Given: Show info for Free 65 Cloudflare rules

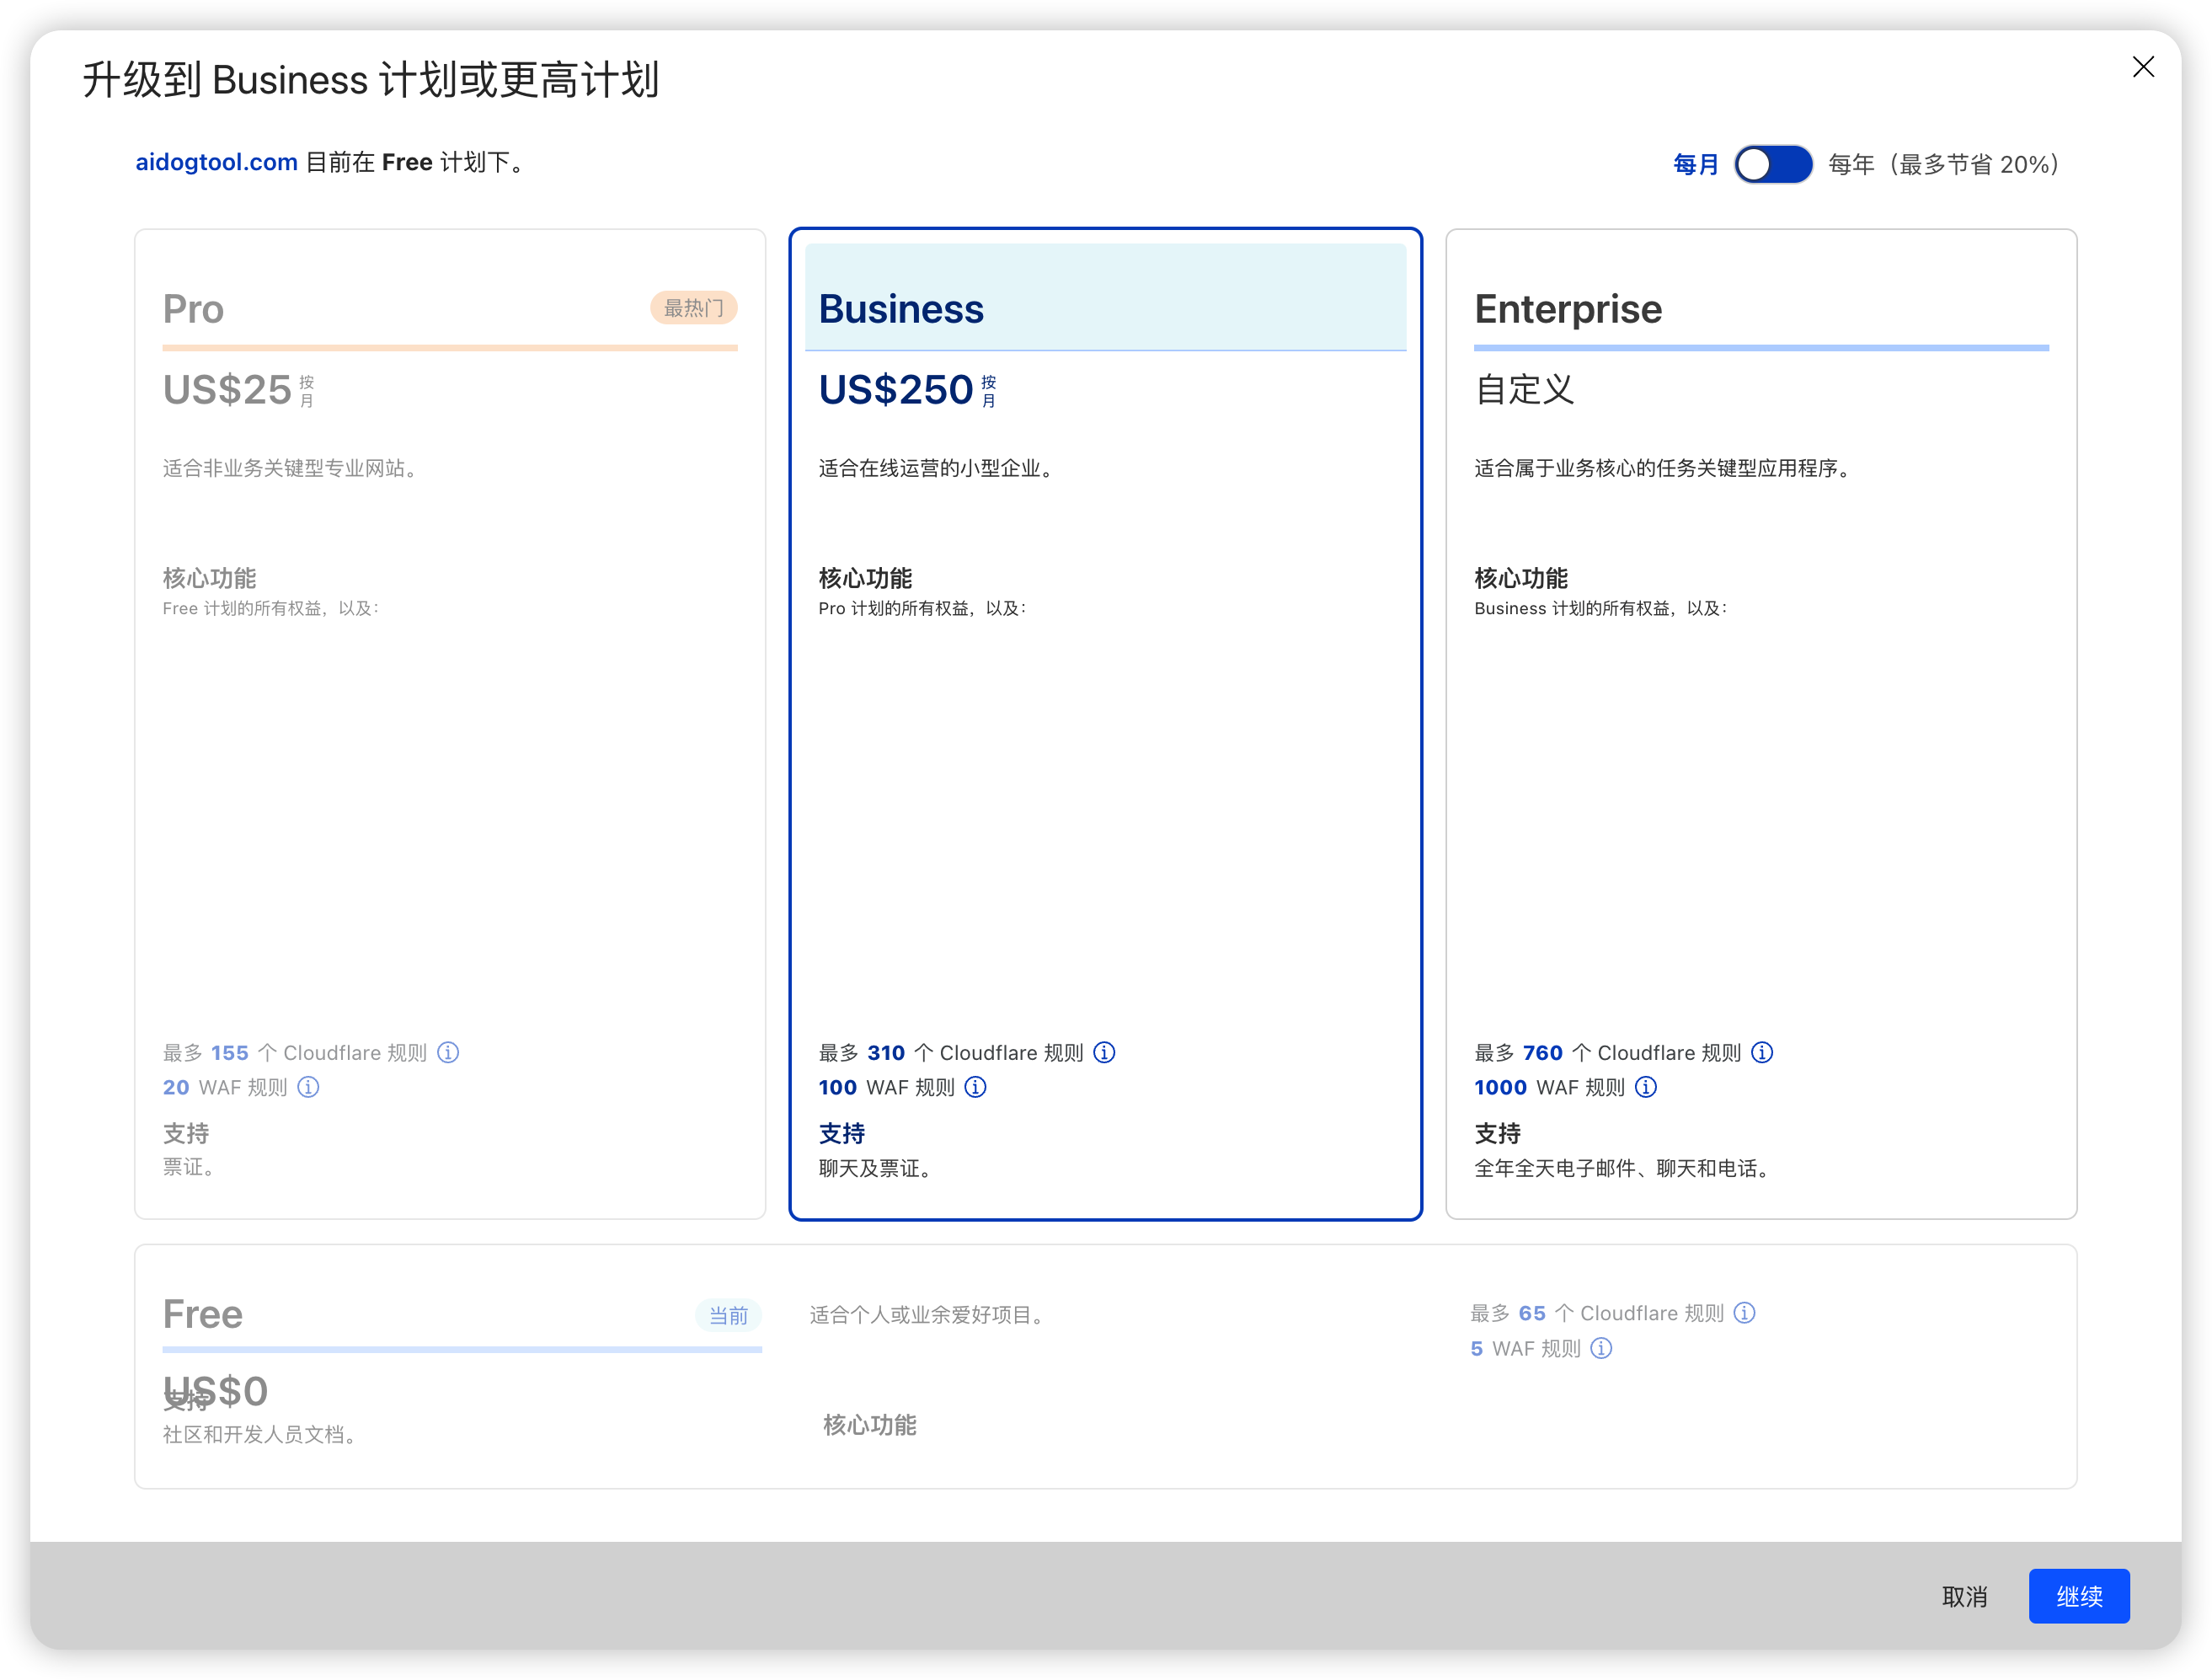Looking at the screenshot, I should click(1745, 1313).
